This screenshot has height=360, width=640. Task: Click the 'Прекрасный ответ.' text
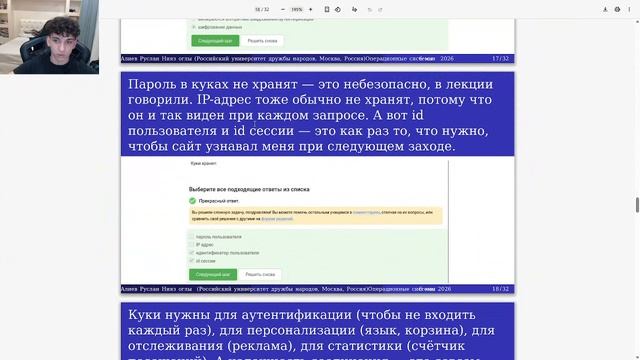[219, 201]
